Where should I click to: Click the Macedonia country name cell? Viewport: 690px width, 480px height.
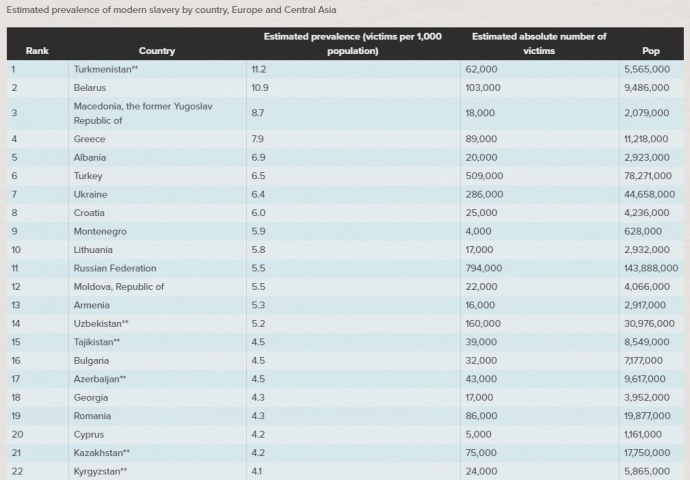tap(142, 113)
